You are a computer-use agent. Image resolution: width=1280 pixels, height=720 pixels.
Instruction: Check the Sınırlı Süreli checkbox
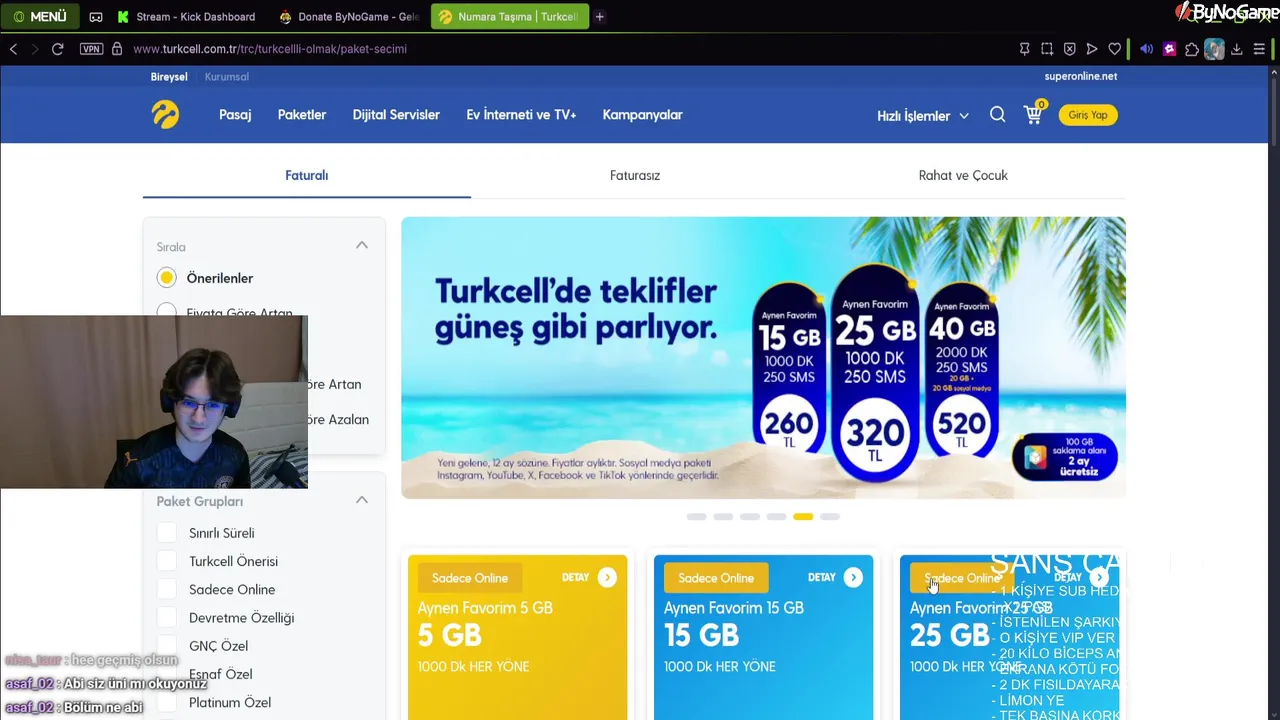click(x=167, y=533)
